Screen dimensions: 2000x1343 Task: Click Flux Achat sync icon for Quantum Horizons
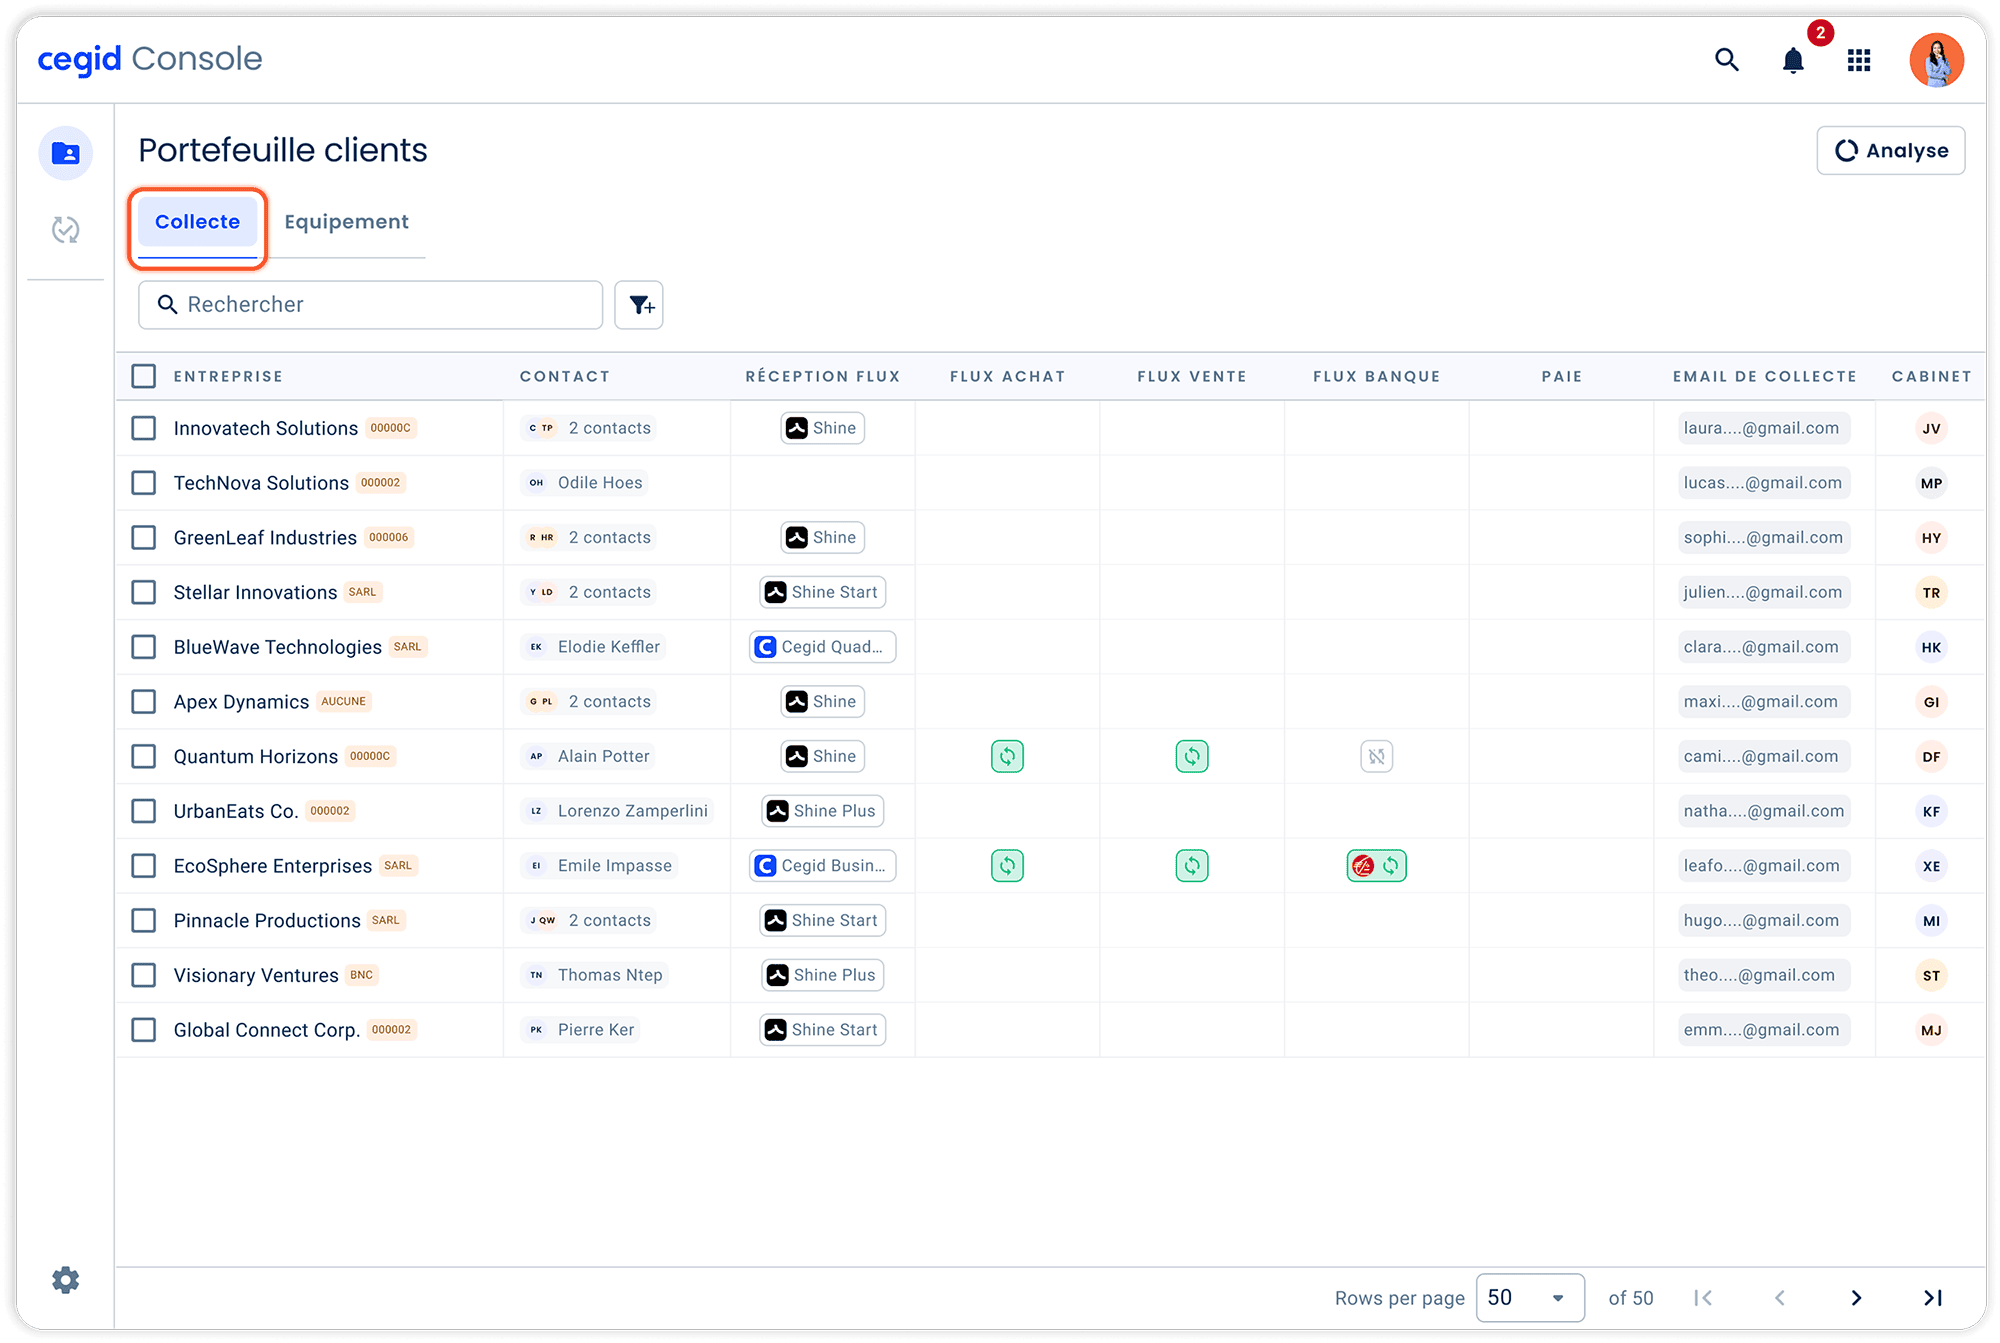coord(1007,756)
